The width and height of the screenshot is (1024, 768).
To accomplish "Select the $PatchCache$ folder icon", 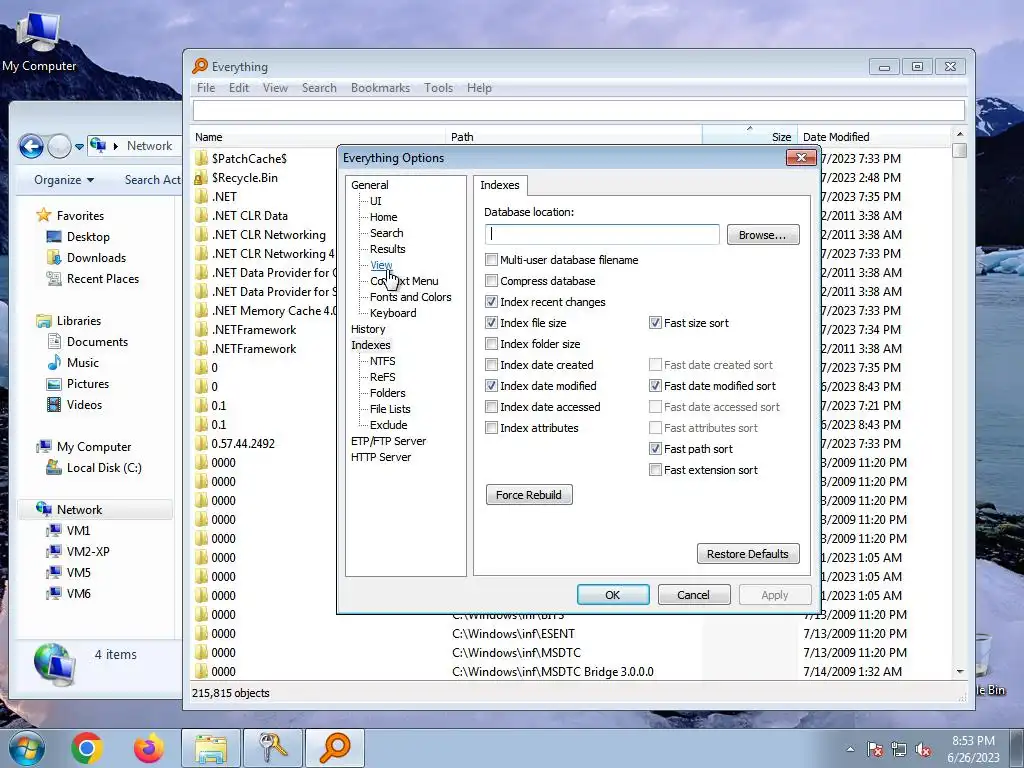I will [201, 159].
